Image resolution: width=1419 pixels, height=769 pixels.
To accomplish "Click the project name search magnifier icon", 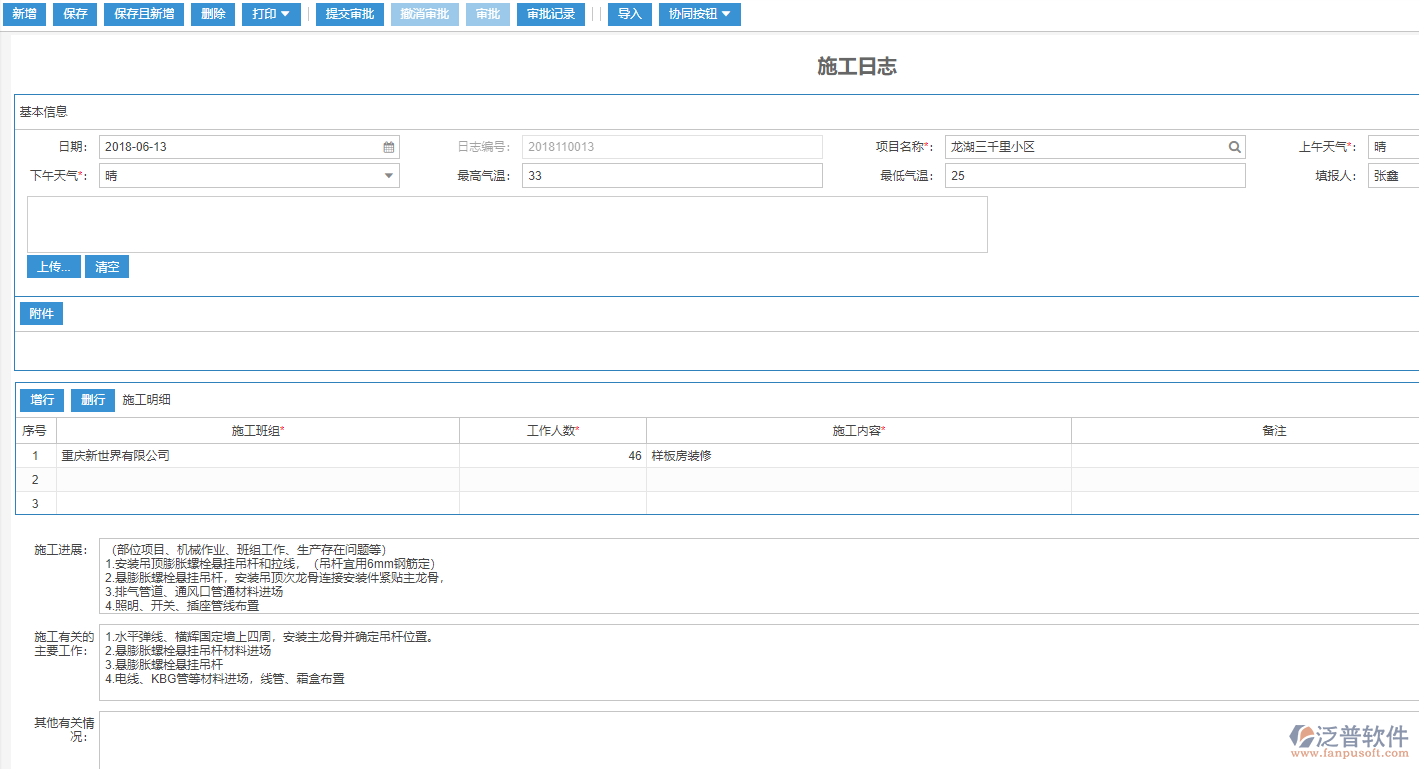I will [x=1235, y=147].
